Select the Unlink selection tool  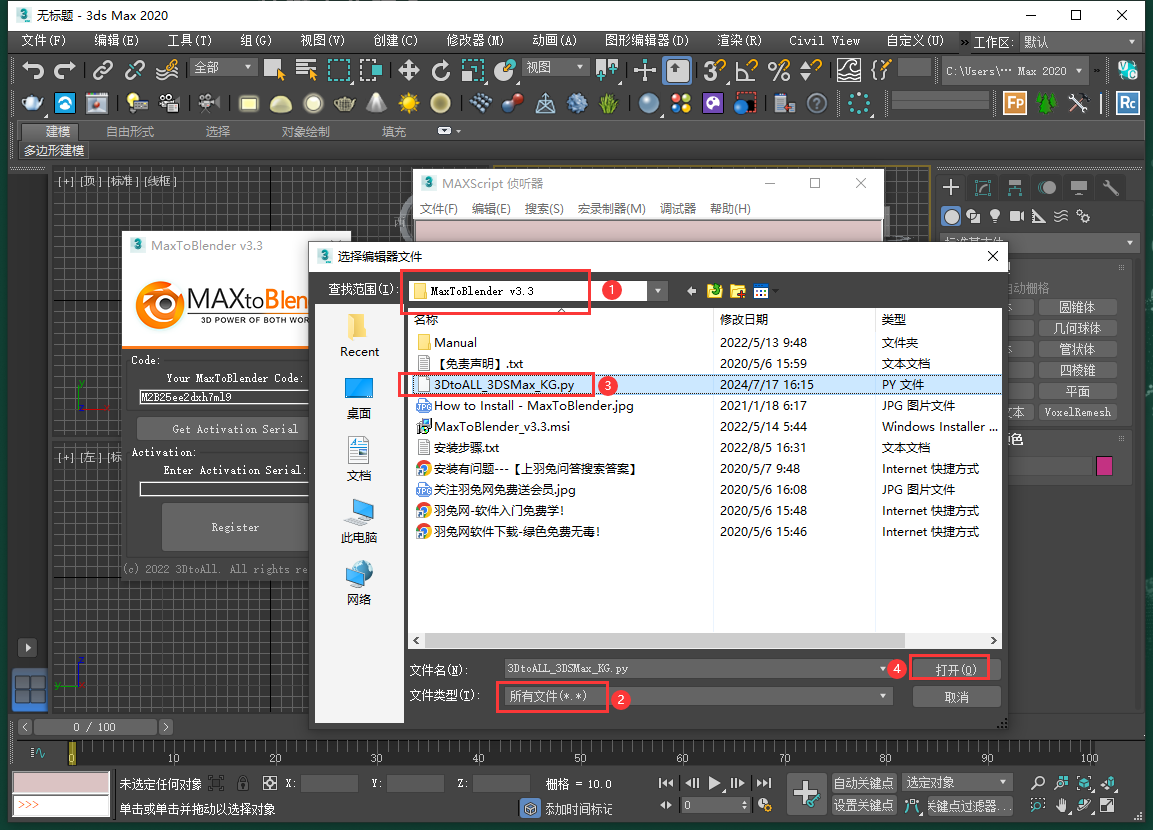click(x=135, y=71)
